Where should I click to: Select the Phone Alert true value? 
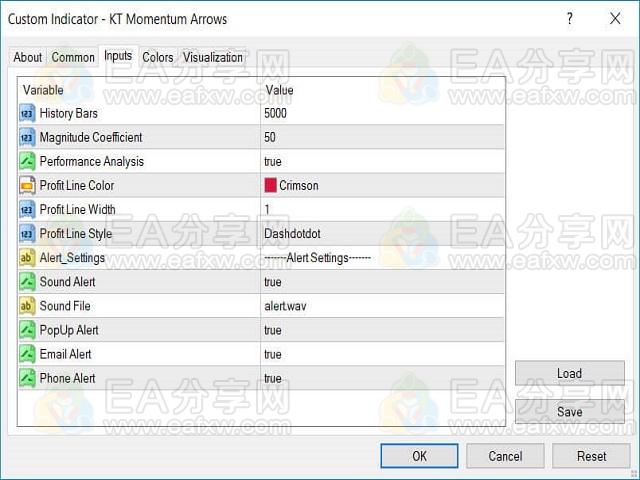273,378
